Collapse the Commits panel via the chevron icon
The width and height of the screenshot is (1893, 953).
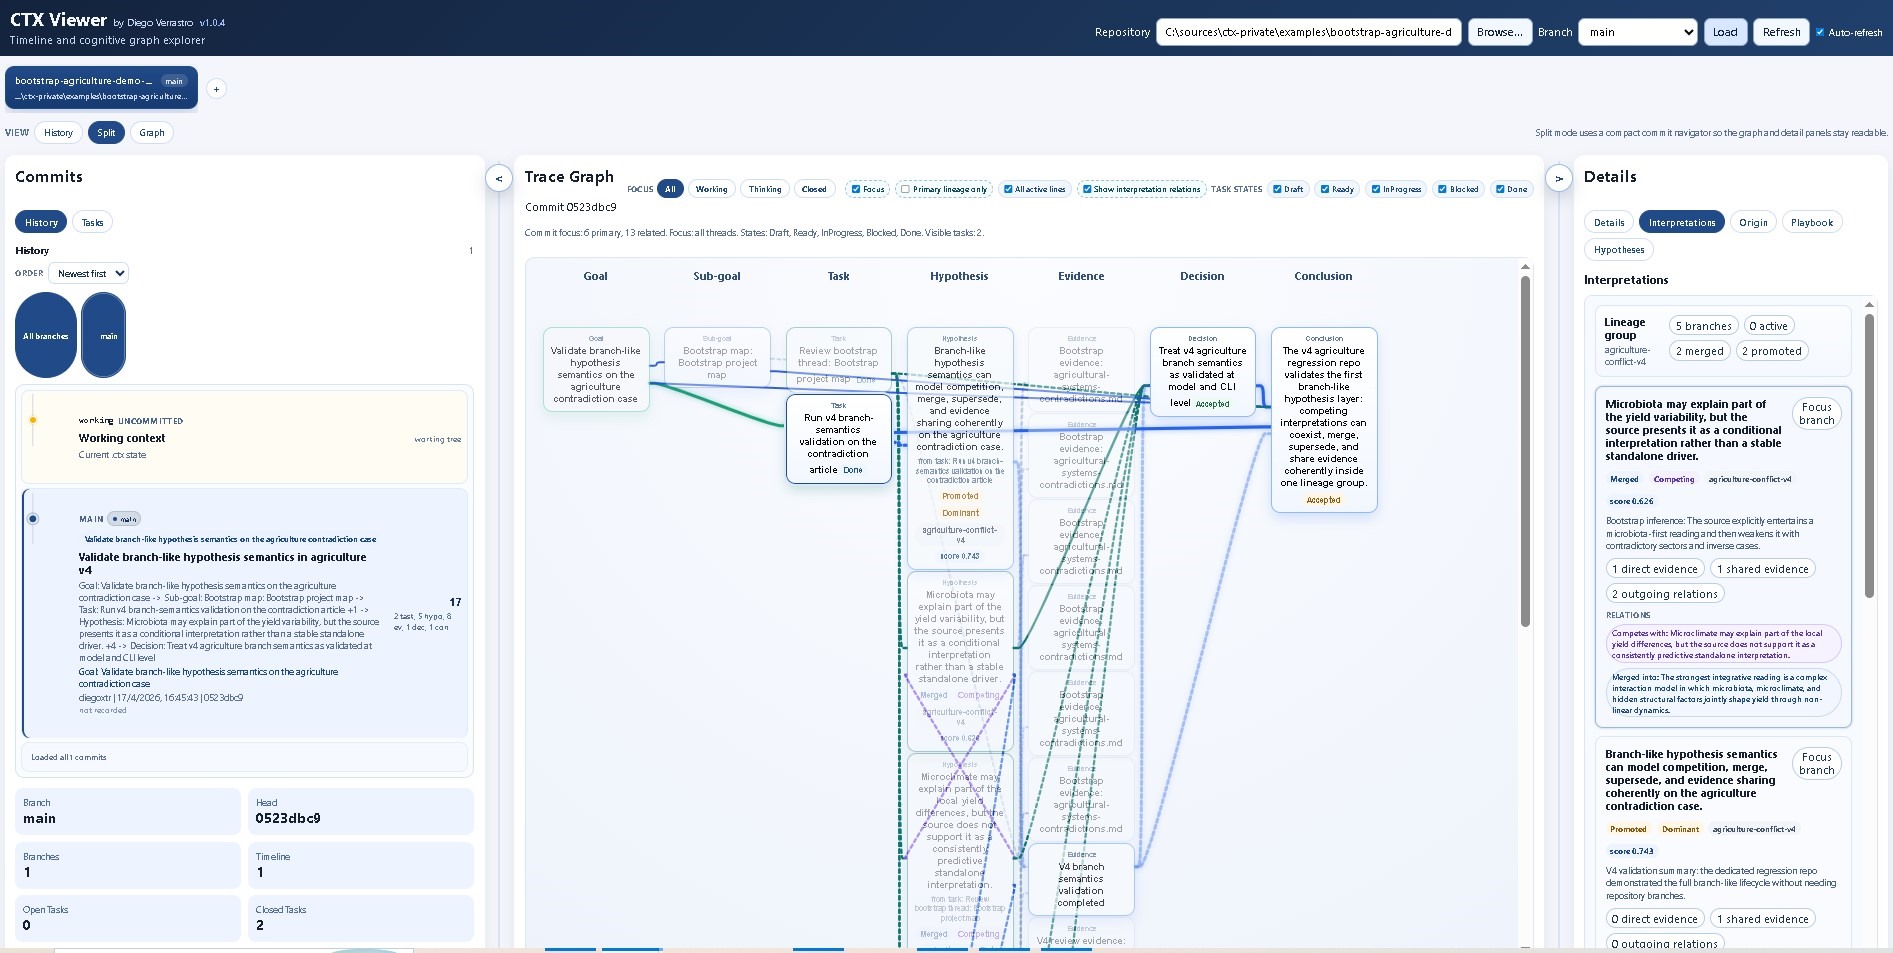click(499, 178)
